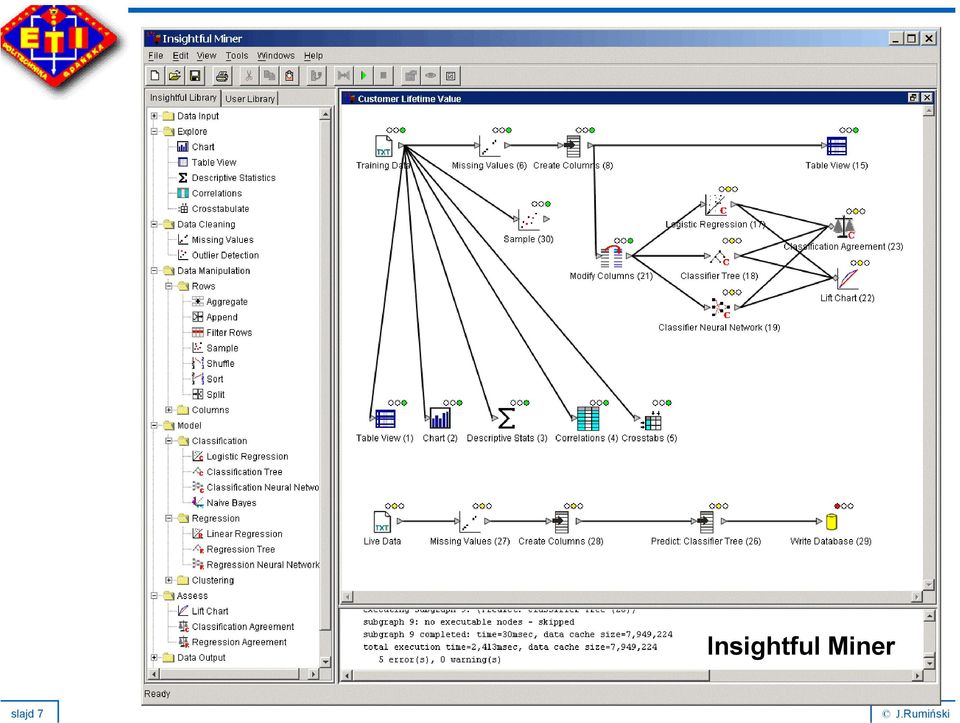Viewport: 960px width, 723px height.
Task: Select Classification Tree in library tree
Action: point(244,472)
